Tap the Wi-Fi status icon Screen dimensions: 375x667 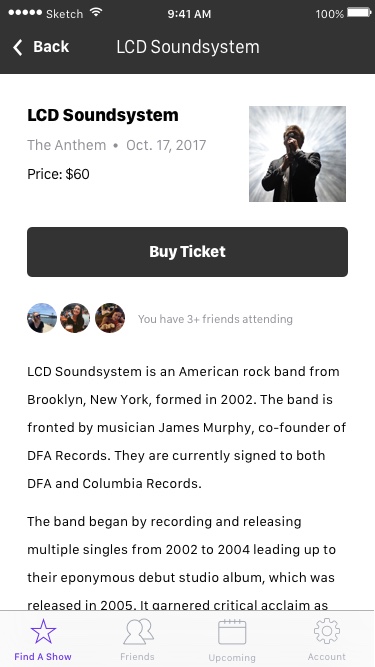coord(96,12)
